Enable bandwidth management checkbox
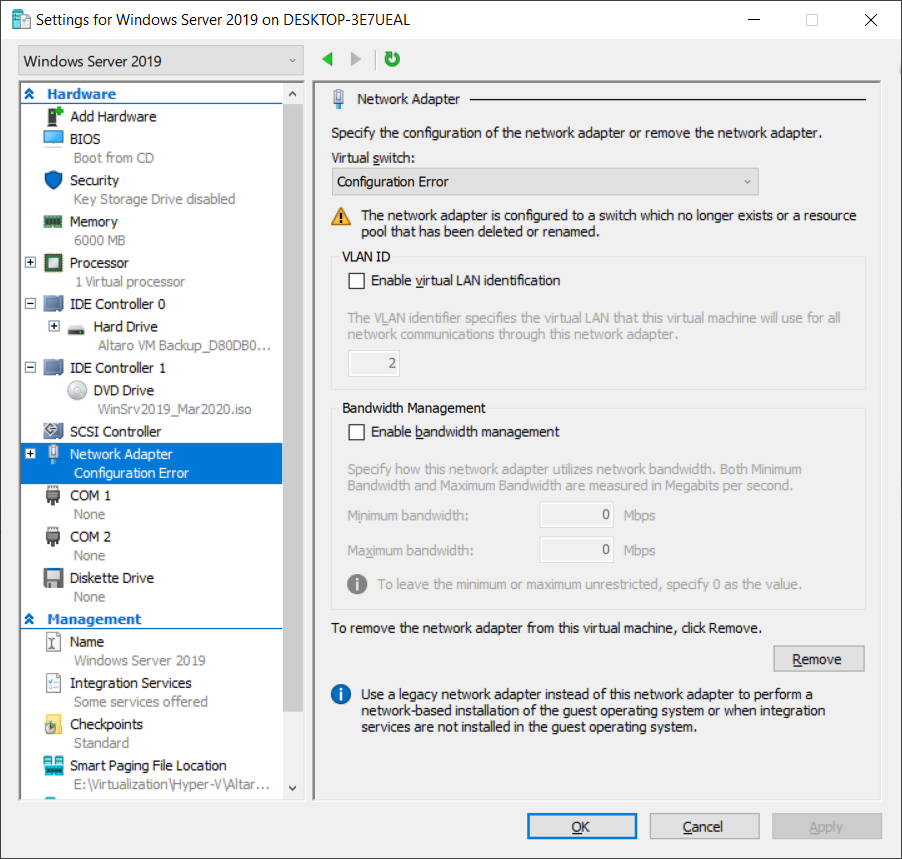The width and height of the screenshot is (902, 859). click(356, 432)
